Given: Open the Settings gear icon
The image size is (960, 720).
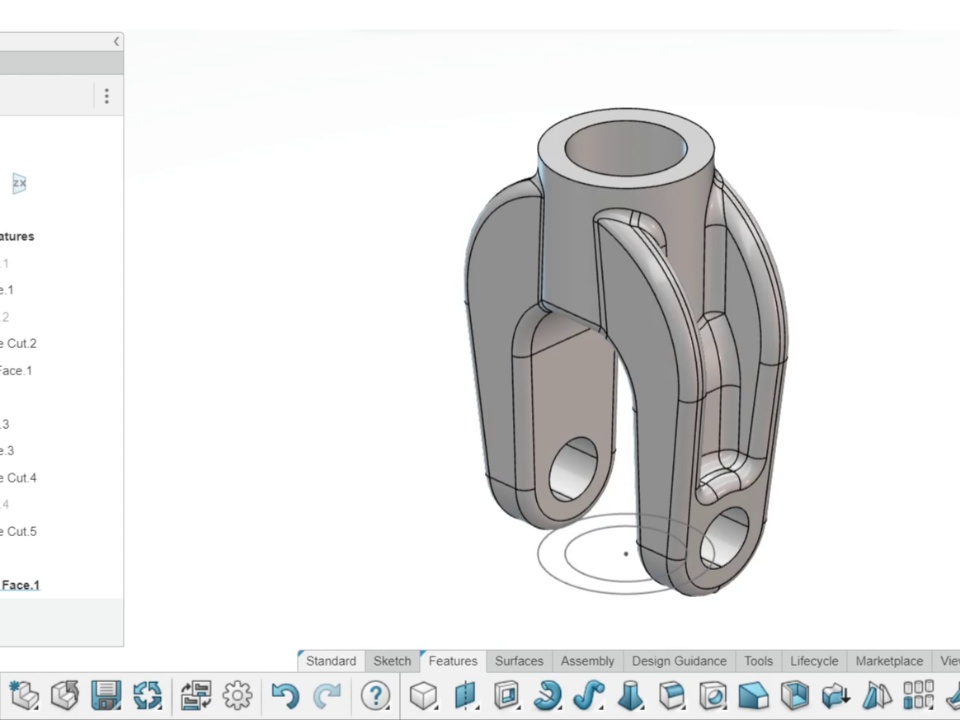Looking at the screenshot, I should pyautogui.click(x=238, y=696).
